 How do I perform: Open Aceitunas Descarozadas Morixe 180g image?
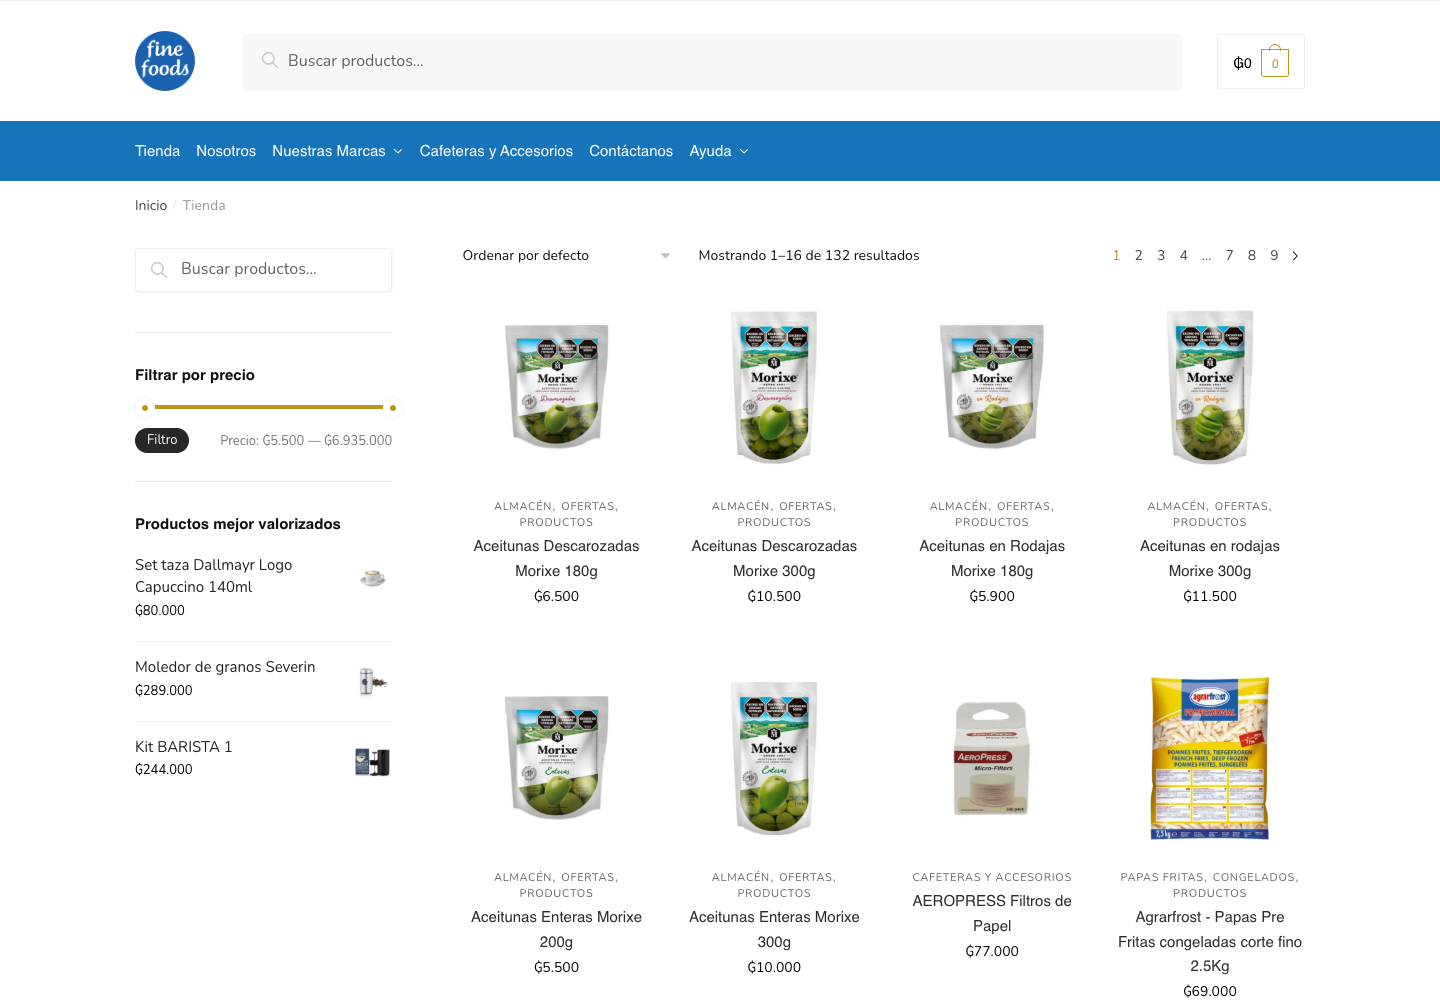[557, 387]
